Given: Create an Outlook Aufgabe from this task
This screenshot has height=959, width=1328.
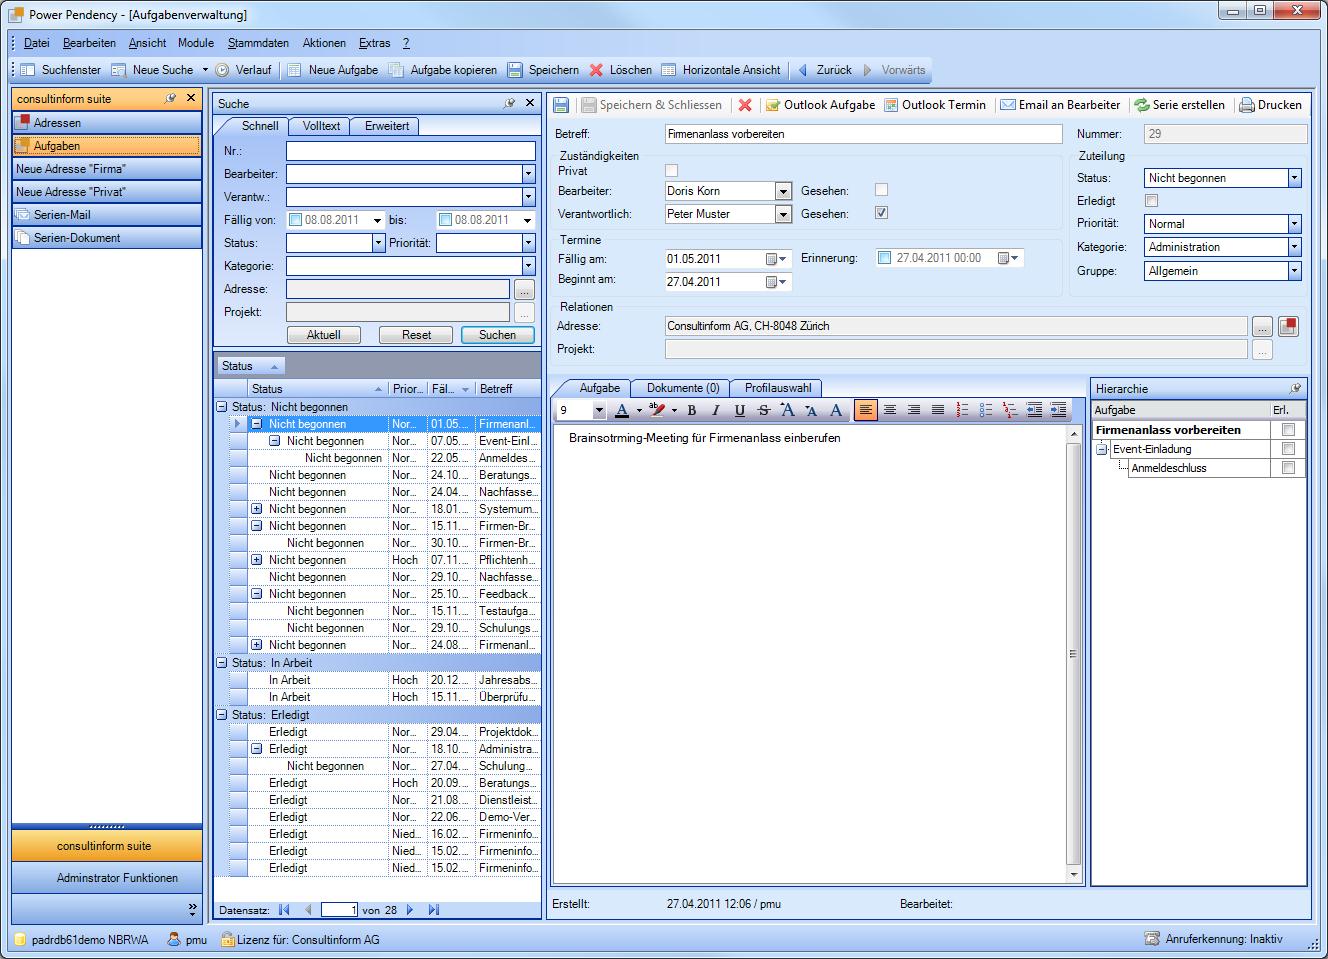Looking at the screenshot, I should pyautogui.click(x=820, y=105).
